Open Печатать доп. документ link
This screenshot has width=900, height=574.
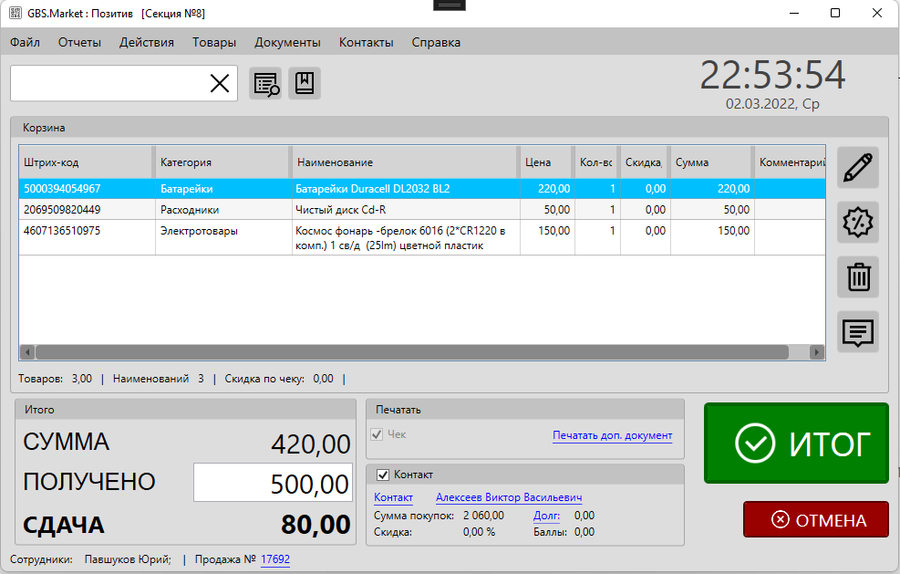click(612, 436)
